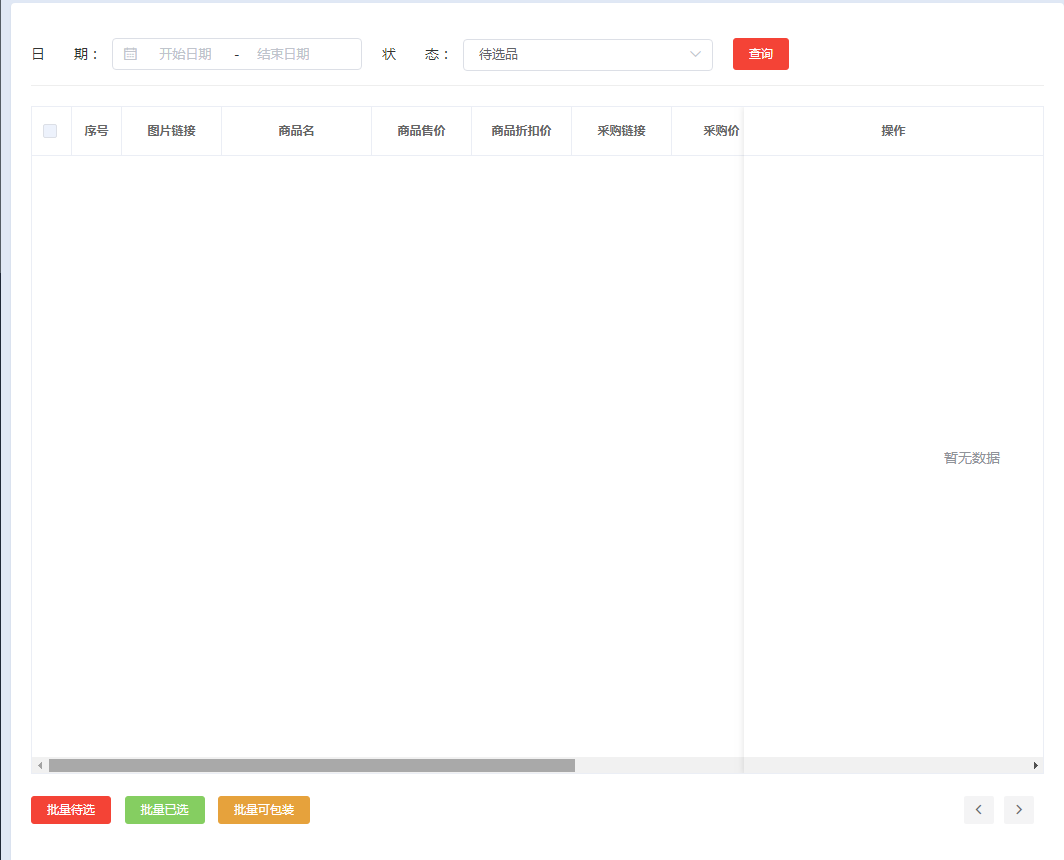Image resolution: width=1064 pixels, height=860 pixels.
Task: Go to next page with right chevron
Action: pos(1019,810)
